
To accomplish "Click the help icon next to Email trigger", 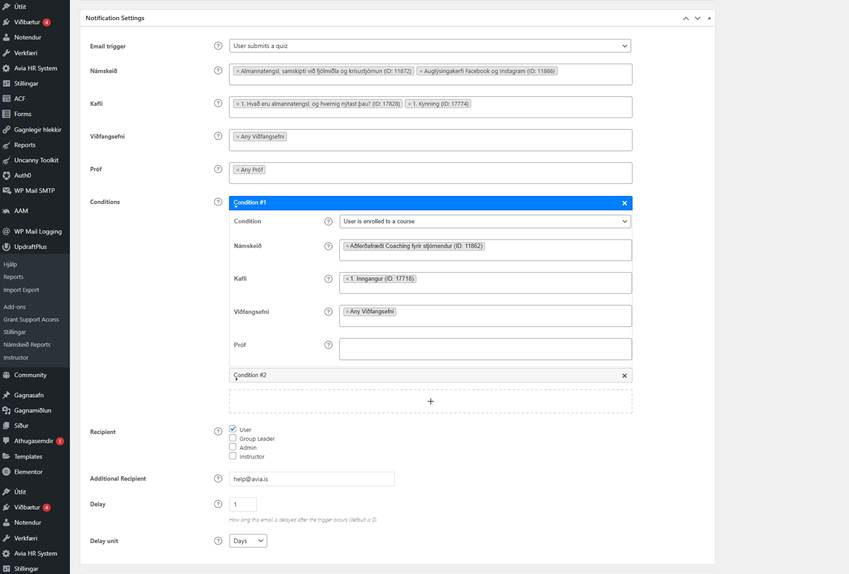I will coord(218,46).
